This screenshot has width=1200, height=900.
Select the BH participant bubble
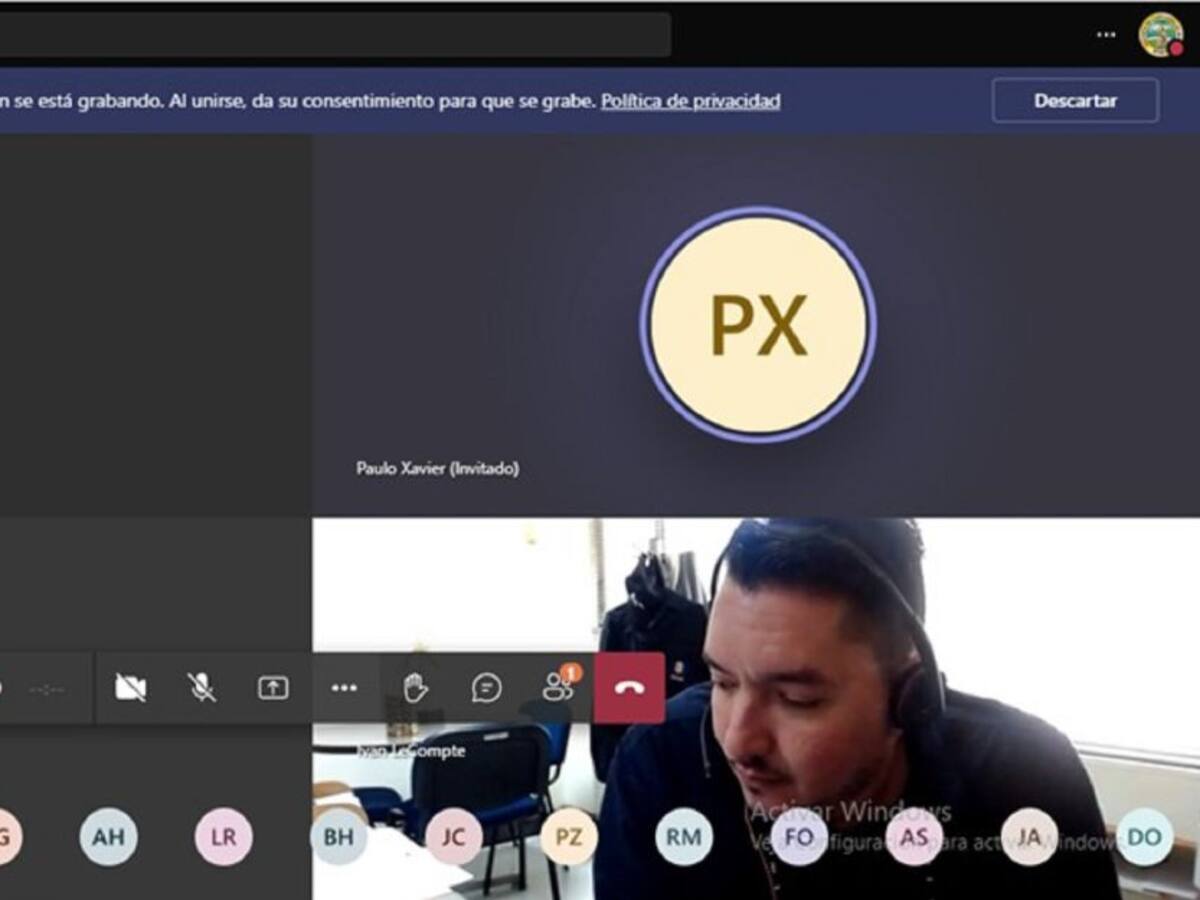pyautogui.click(x=338, y=837)
